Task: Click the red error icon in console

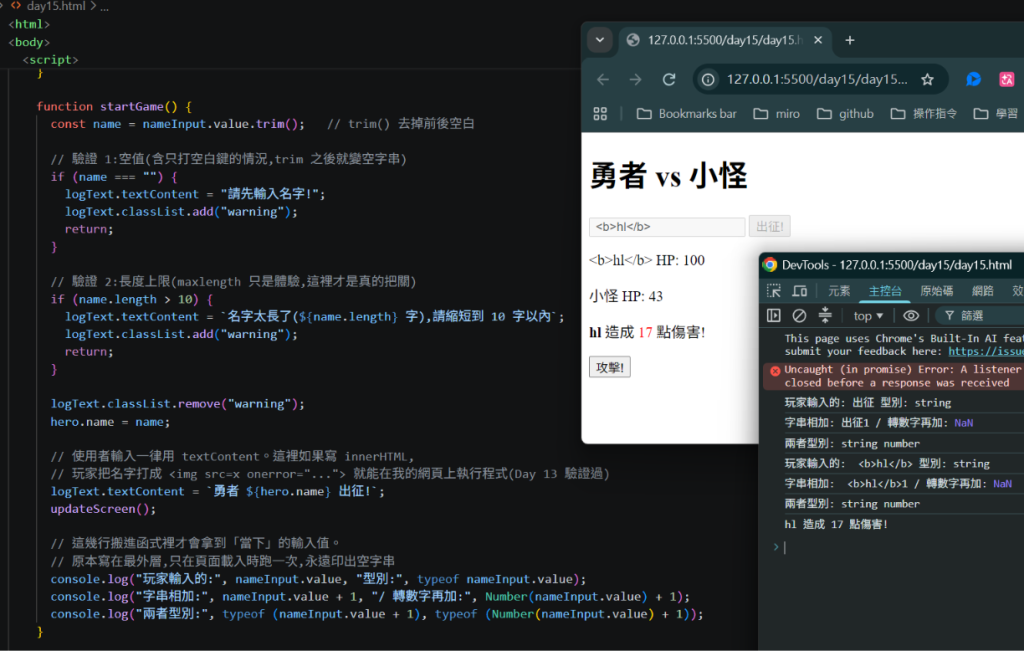Action: click(775, 371)
